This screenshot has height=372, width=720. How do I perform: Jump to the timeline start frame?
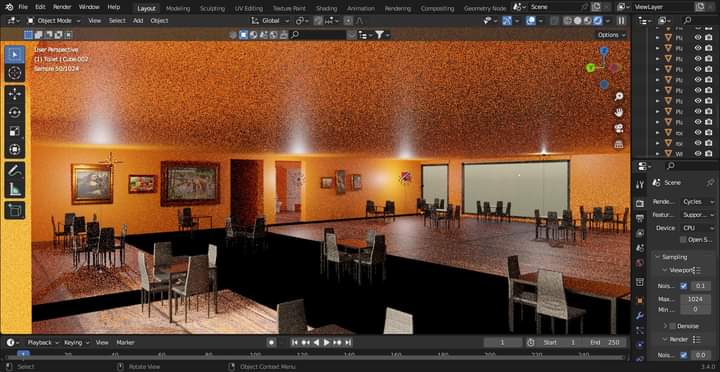click(295, 342)
